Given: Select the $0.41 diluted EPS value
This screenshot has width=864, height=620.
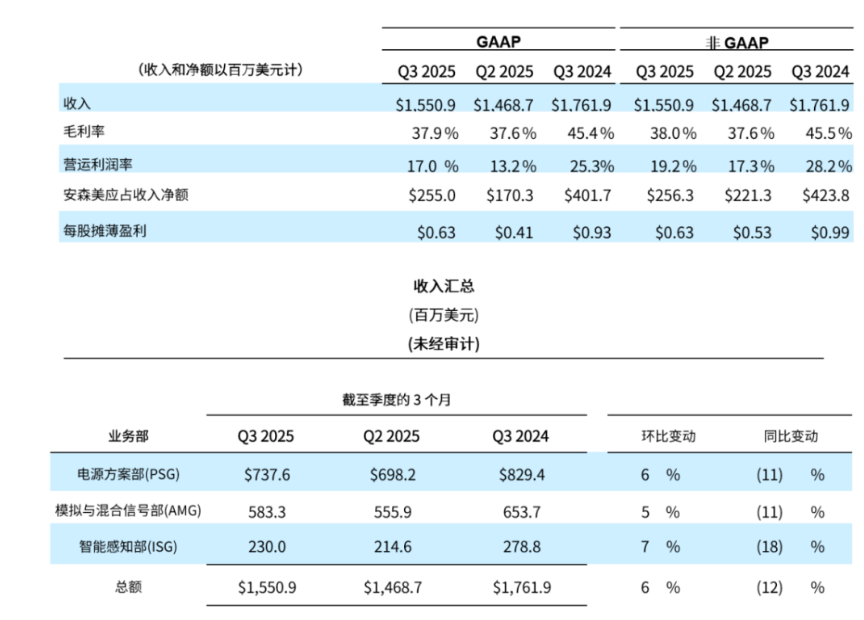Looking at the screenshot, I should point(514,233).
